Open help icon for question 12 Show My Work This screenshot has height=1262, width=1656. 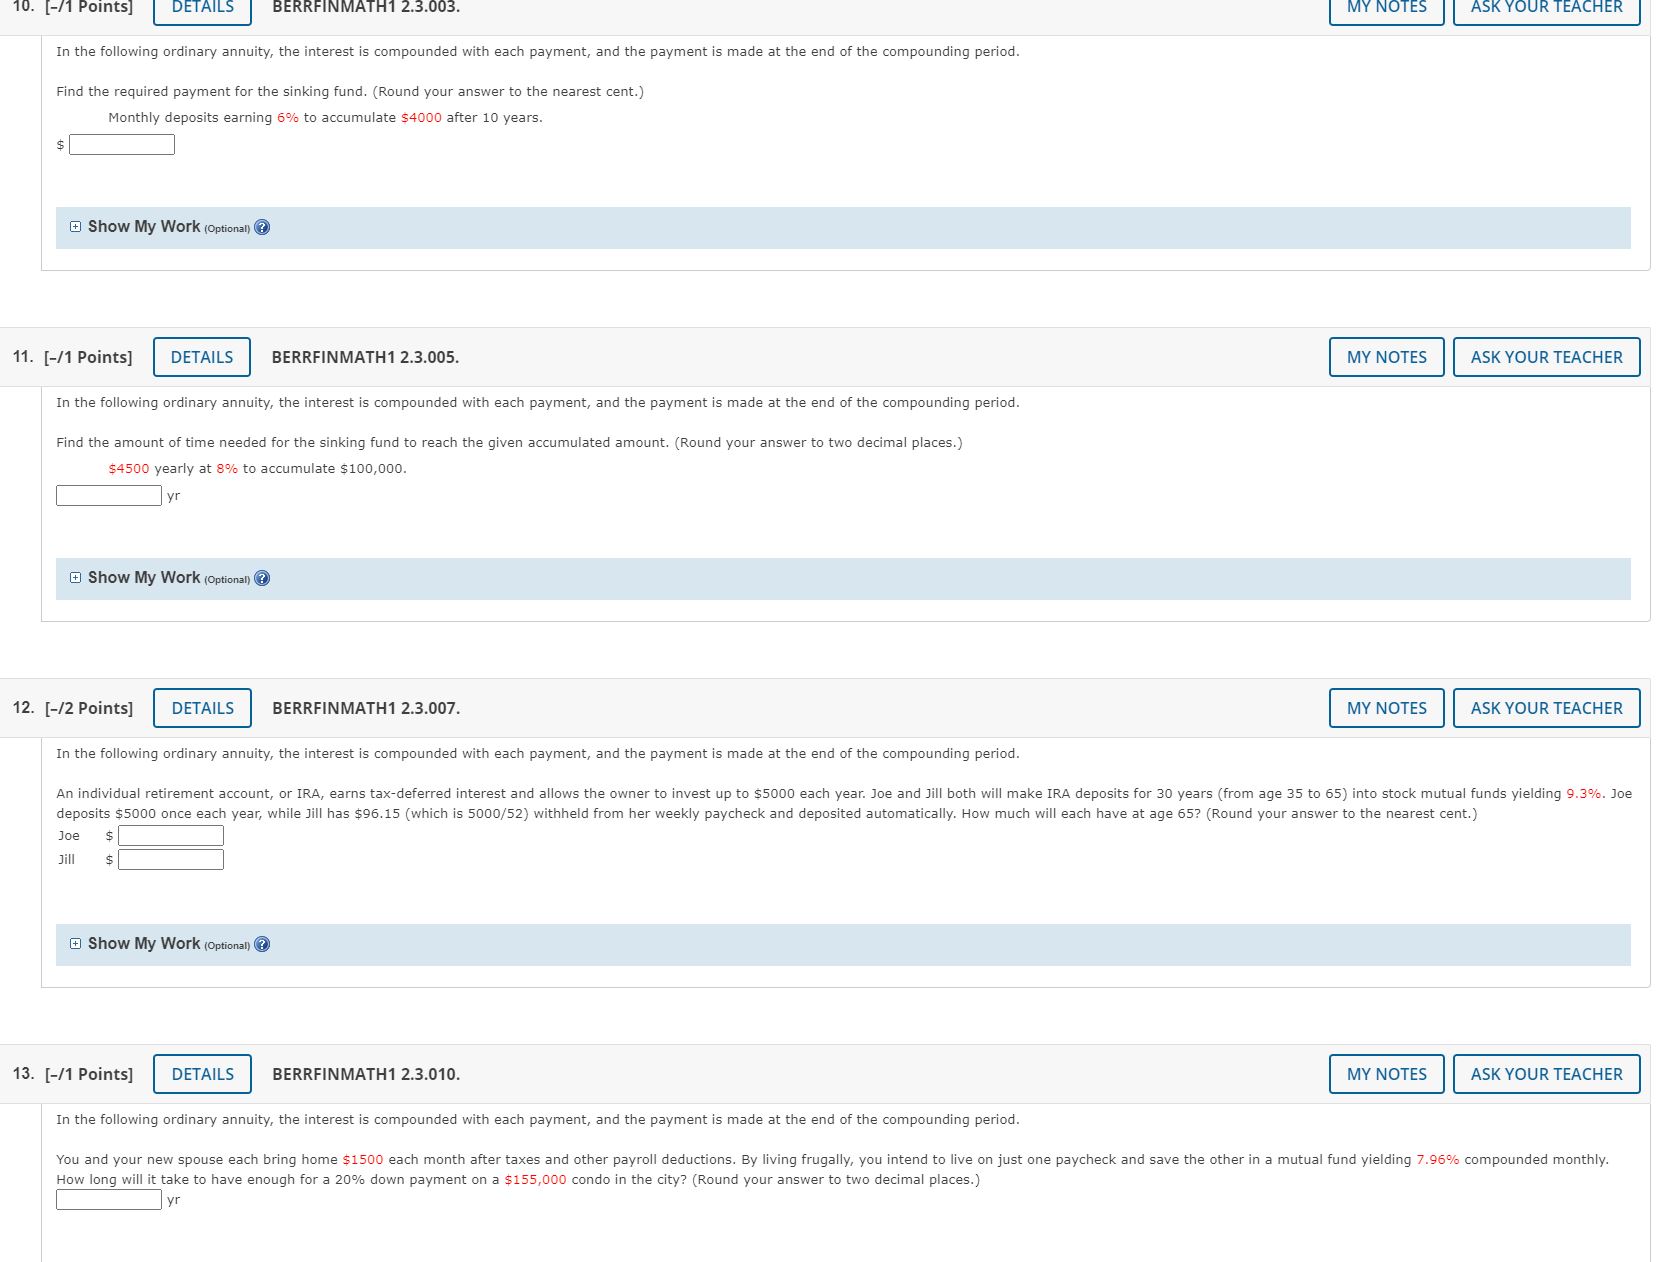[x=262, y=944]
